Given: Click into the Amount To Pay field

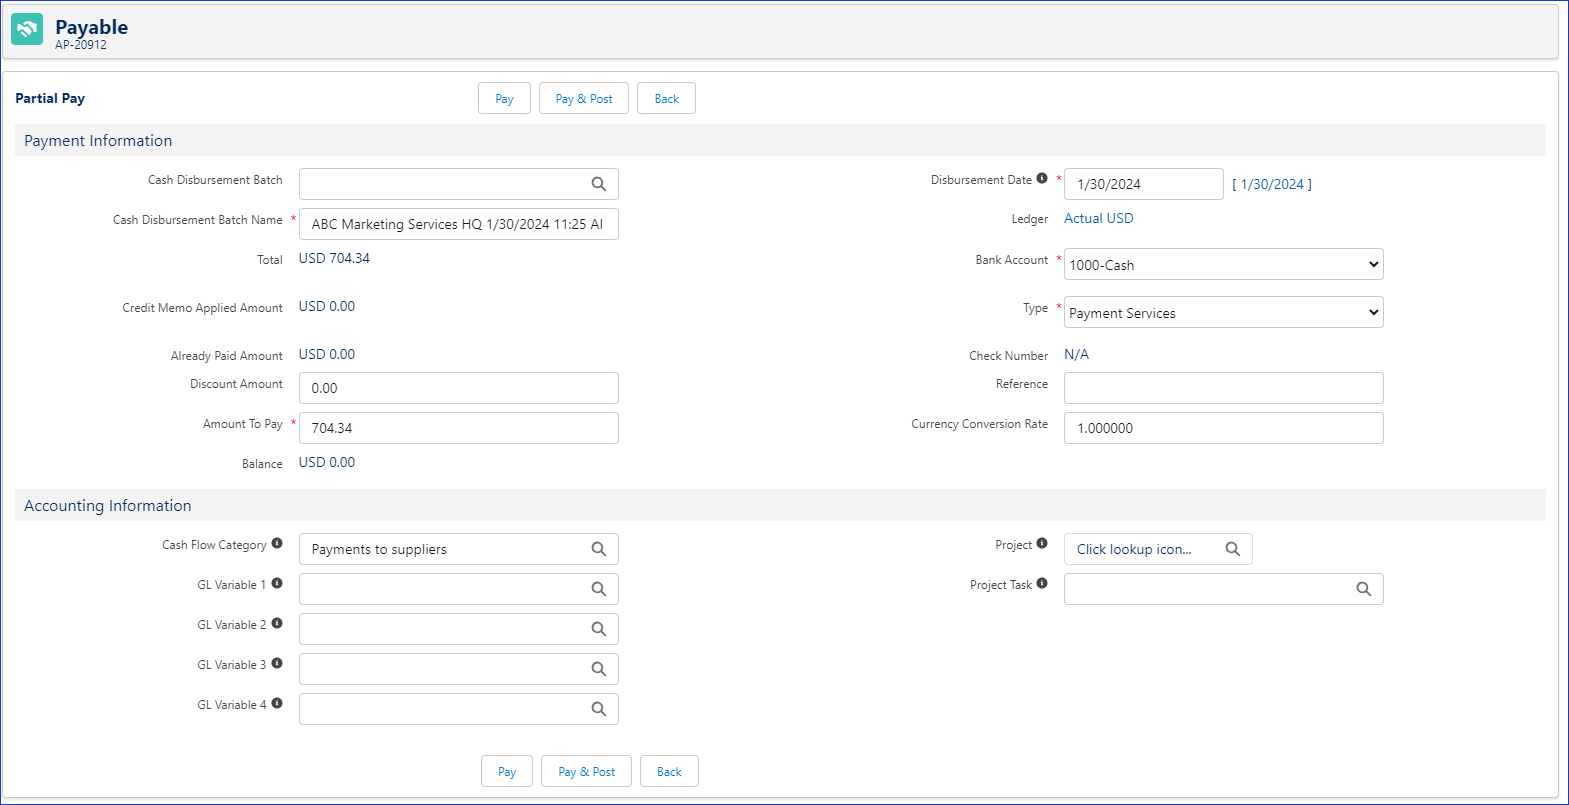Looking at the screenshot, I should pyautogui.click(x=458, y=428).
